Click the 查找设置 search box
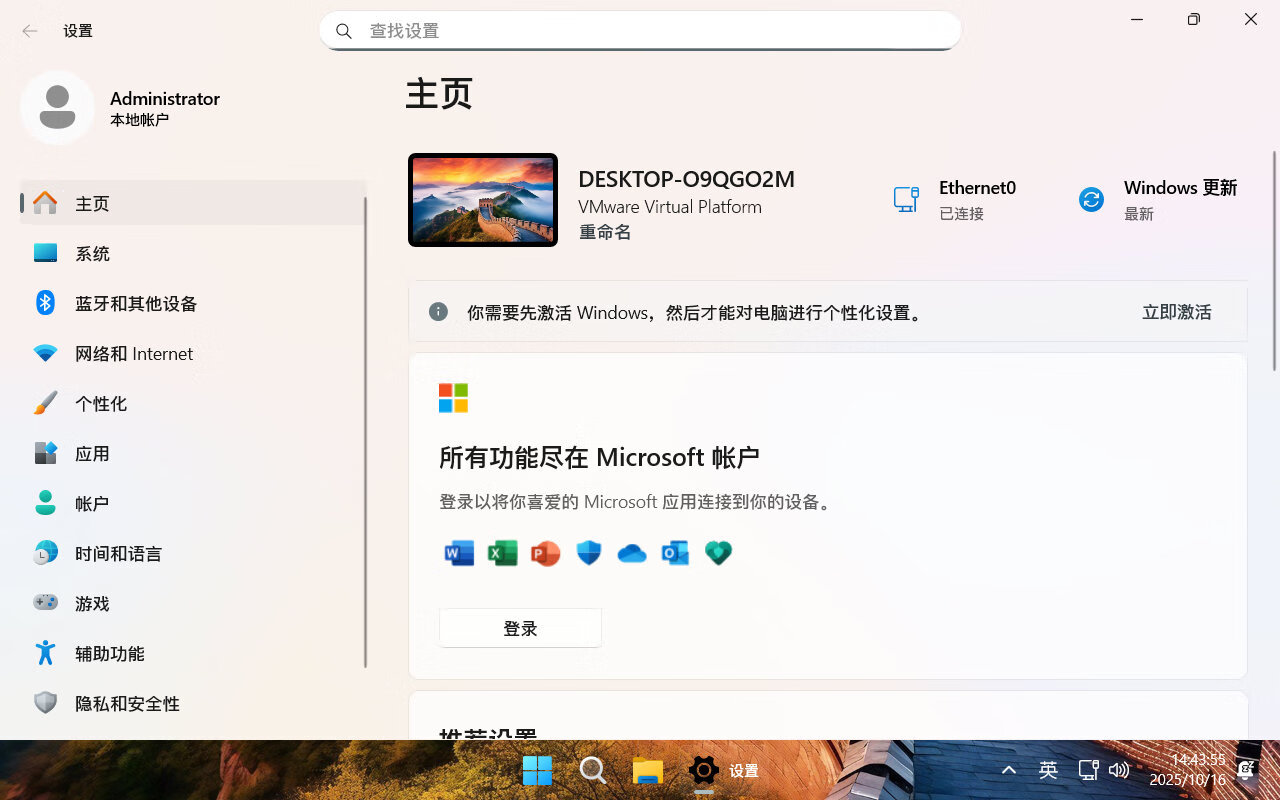1280x800 pixels. click(640, 31)
